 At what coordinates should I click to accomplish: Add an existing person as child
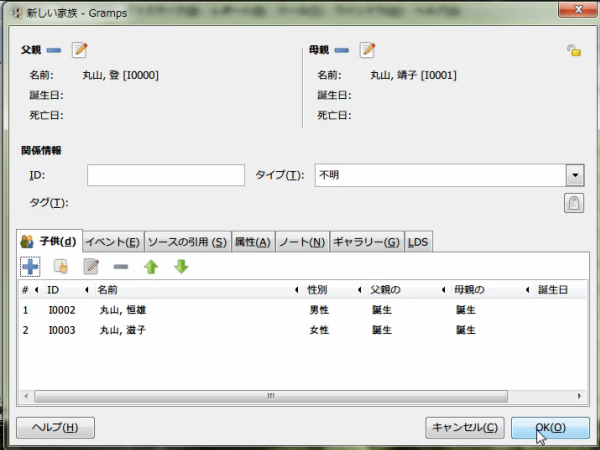pyautogui.click(x=60, y=266)
